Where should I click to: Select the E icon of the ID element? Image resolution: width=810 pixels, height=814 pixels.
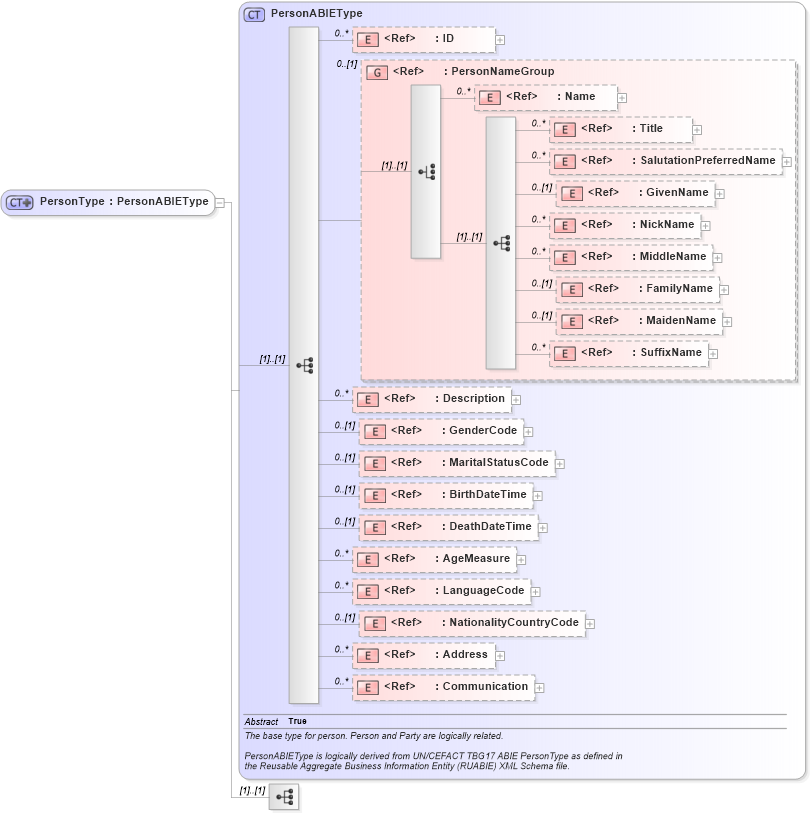tap(368, 39)
